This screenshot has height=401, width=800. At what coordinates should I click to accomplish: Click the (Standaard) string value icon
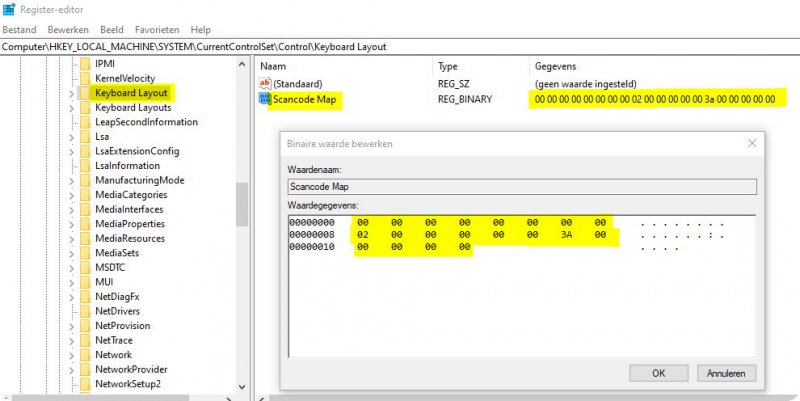tap(264, 83)
